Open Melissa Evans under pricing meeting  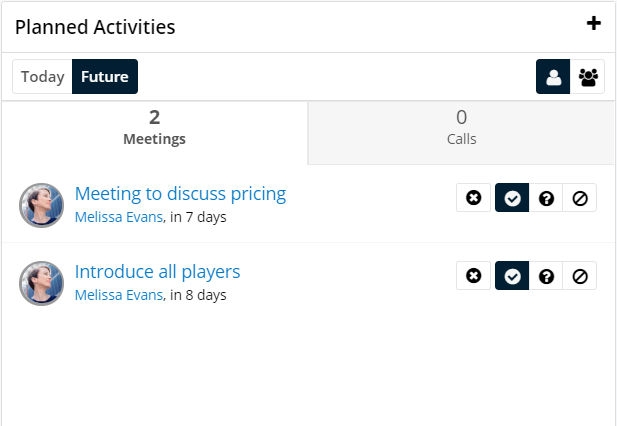tap(119, 217)
